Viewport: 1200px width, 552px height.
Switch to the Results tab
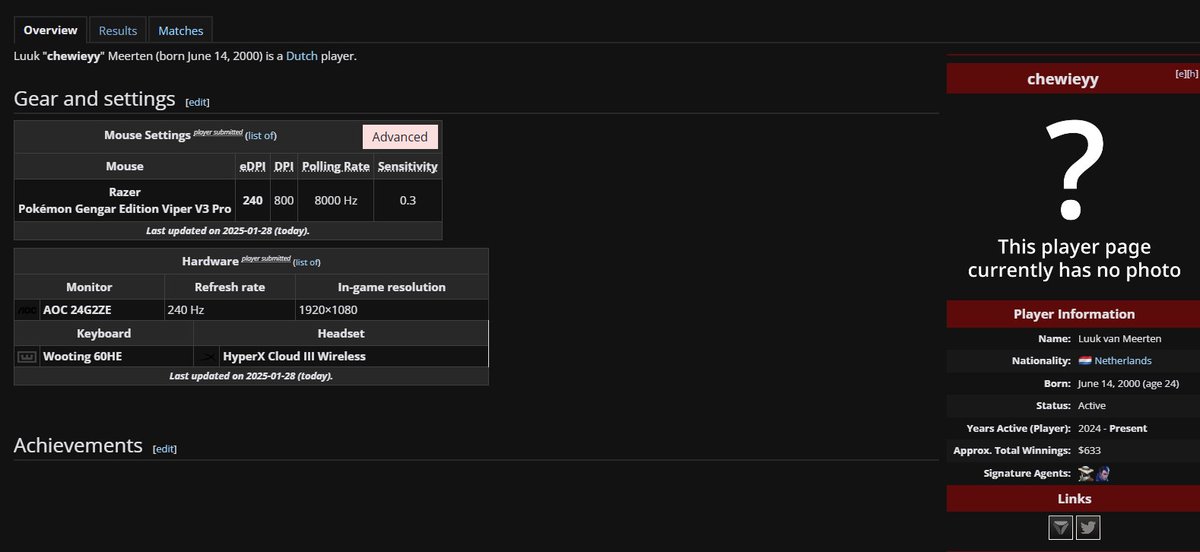click(x=118, y=31)
